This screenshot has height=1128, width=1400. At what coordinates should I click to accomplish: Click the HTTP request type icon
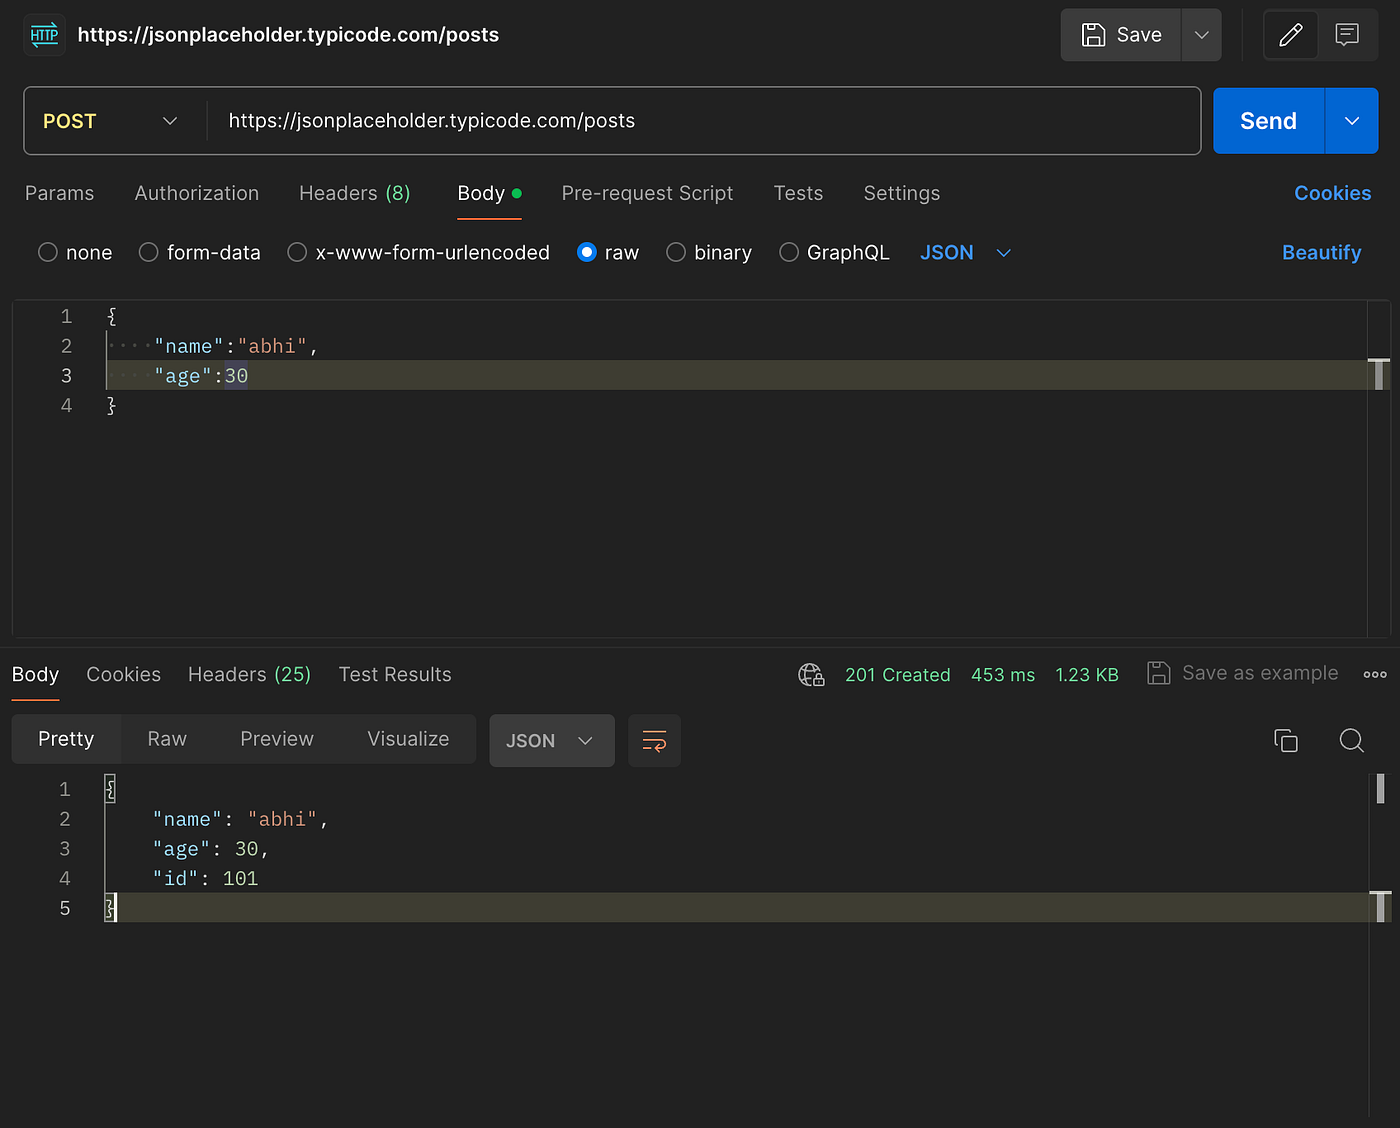[x=44, y=35]
